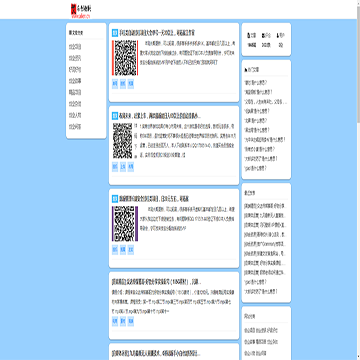Click the middle icon in the stats card
360x360 pixels.
263,35
